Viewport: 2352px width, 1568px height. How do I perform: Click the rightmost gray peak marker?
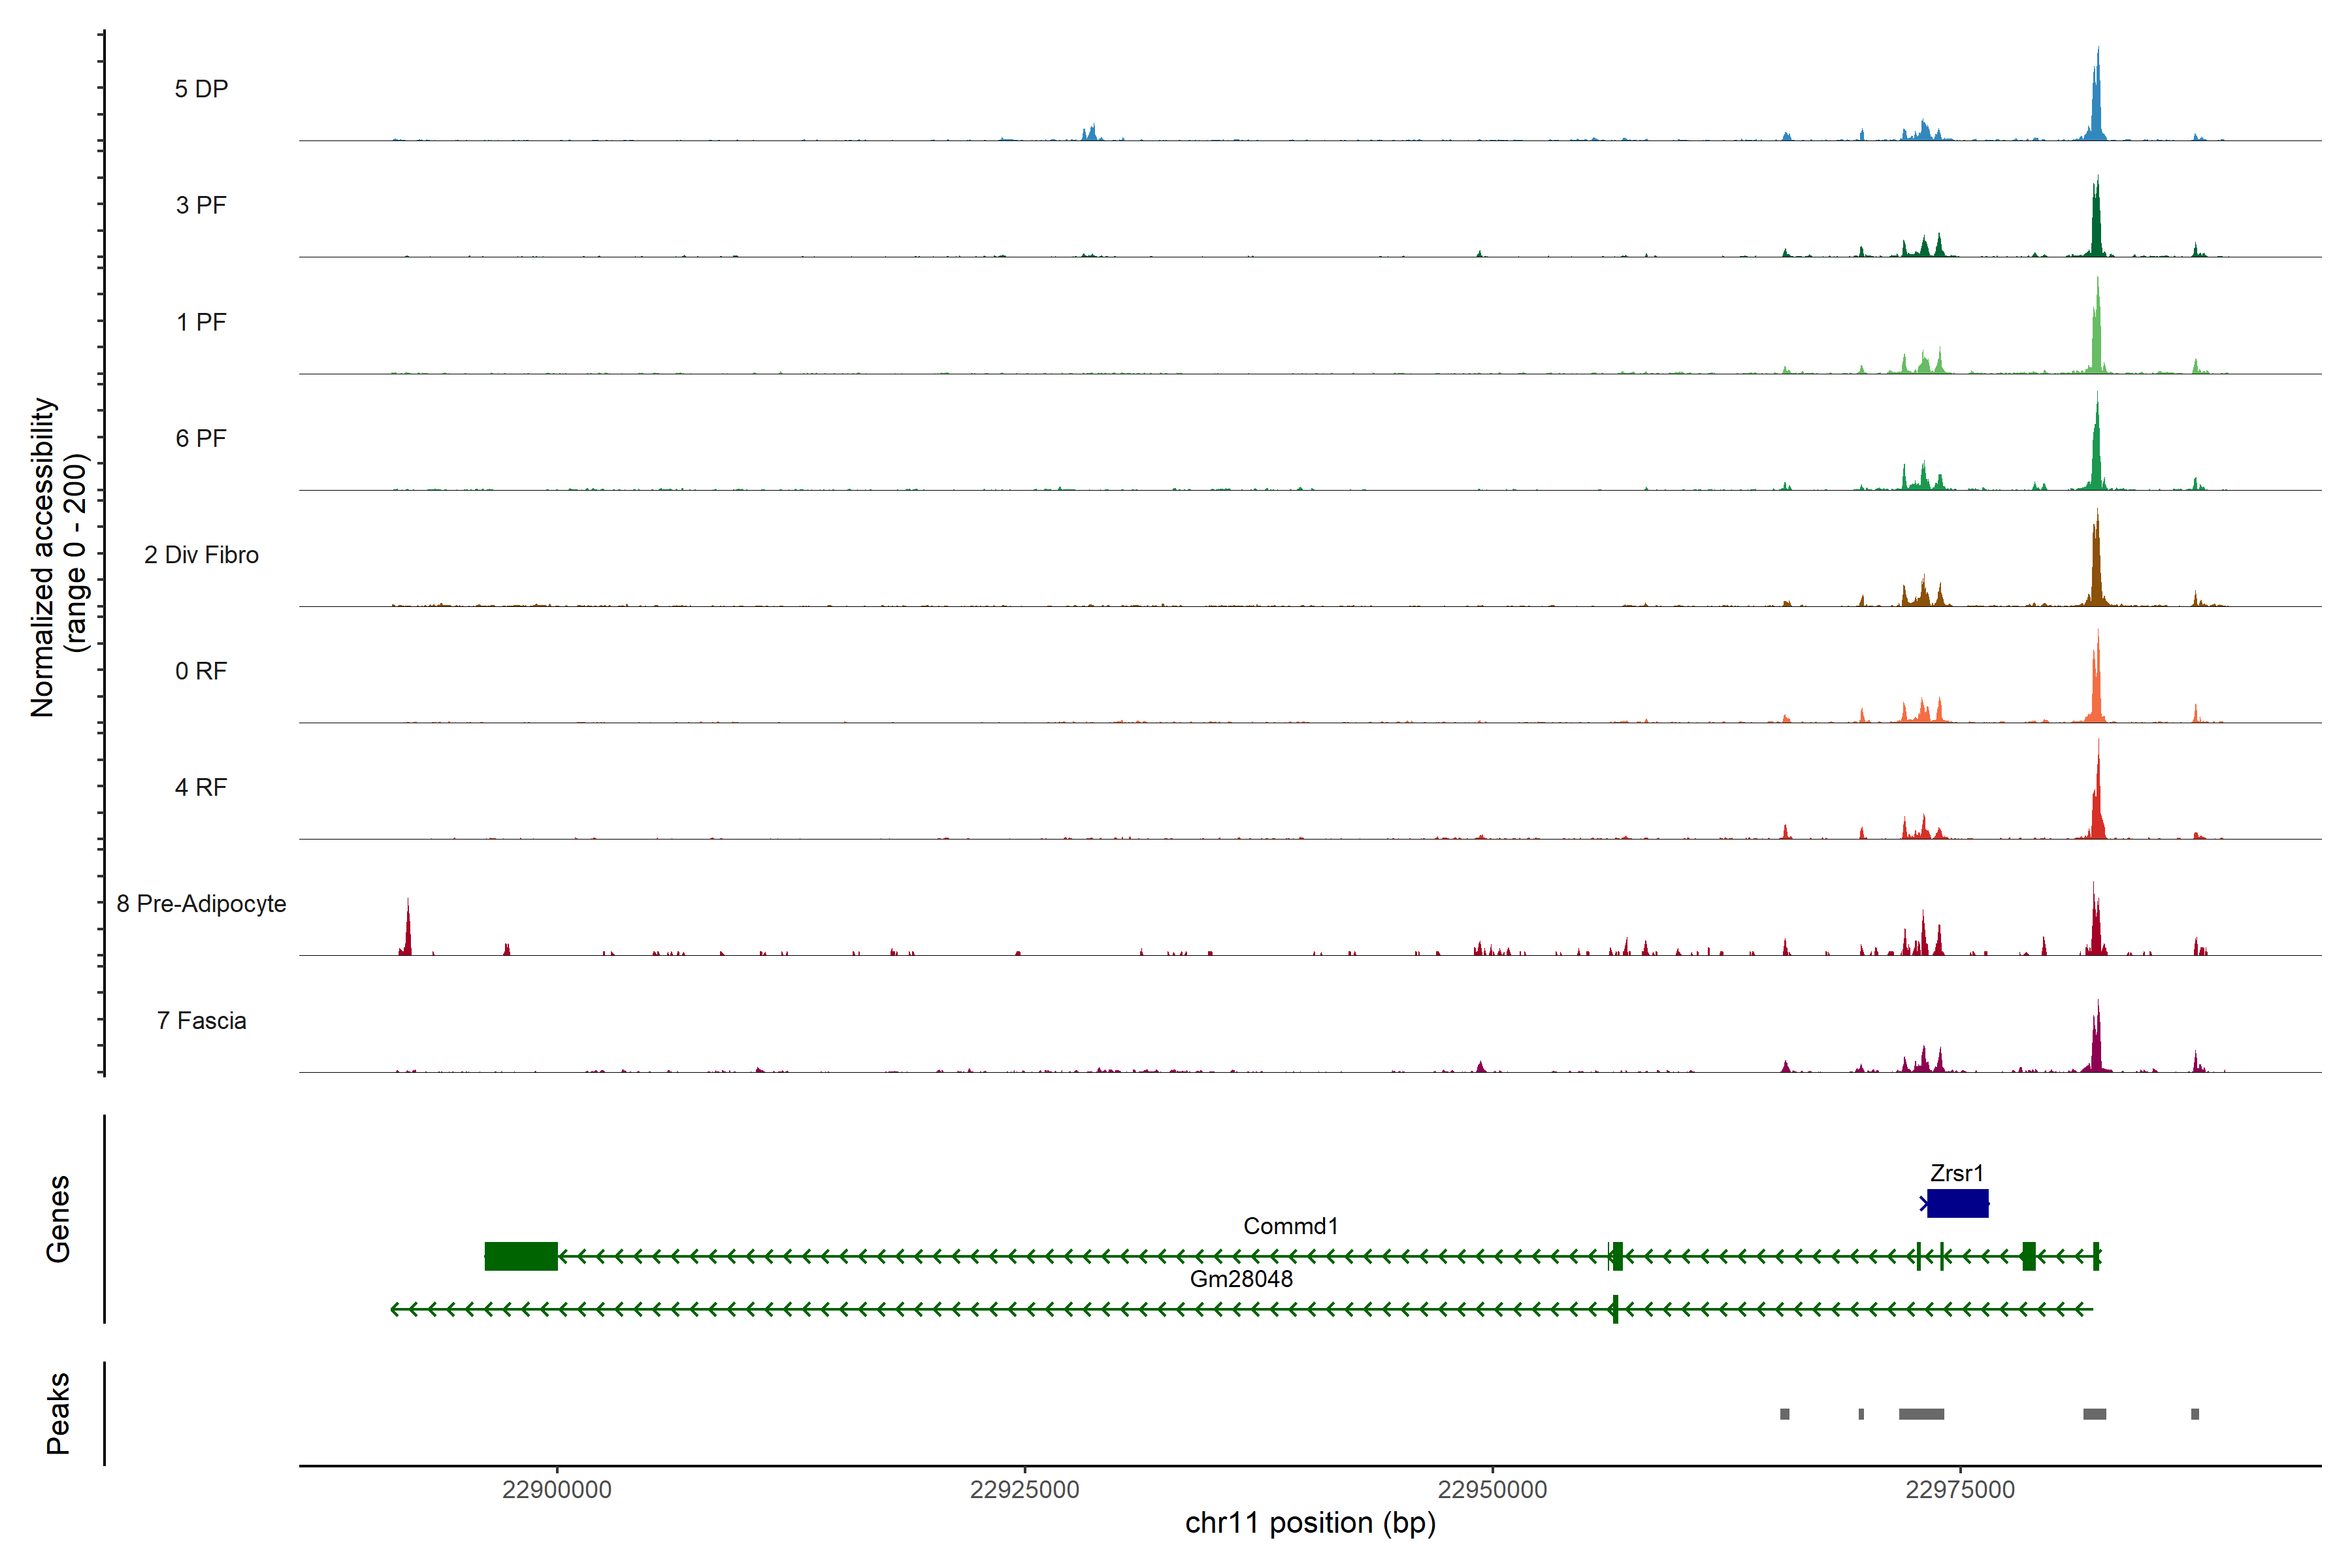(x=2195, y=1414)
